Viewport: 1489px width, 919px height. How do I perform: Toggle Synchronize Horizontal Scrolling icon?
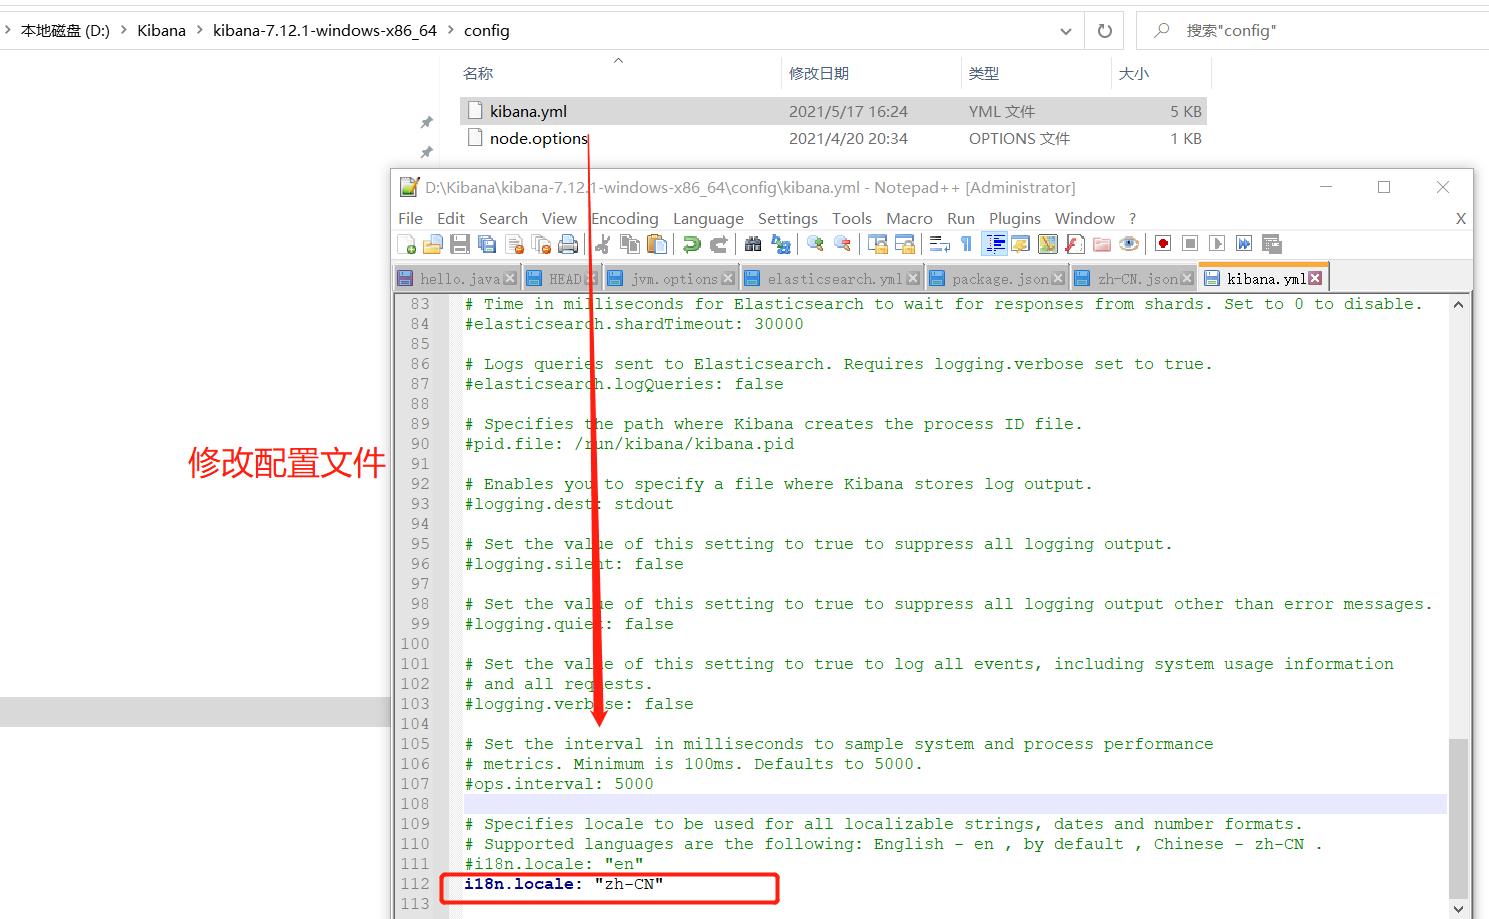tap(905, 244)
